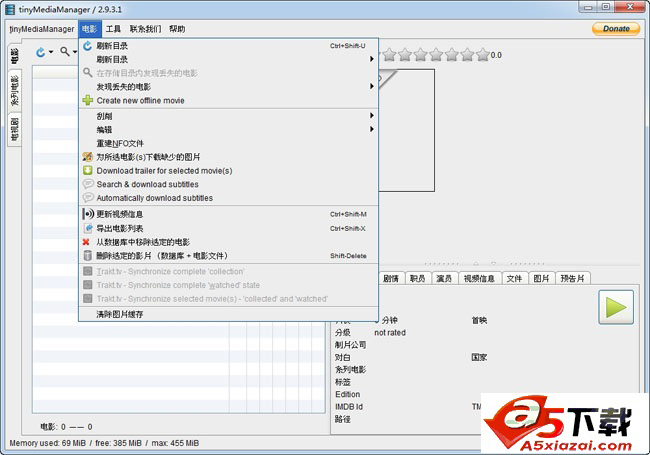Select the 系列电影 vertical side tab
Image resolution: width=650 pixels, height=455 pixels.
pyautogui.click(x=15, y=90)
